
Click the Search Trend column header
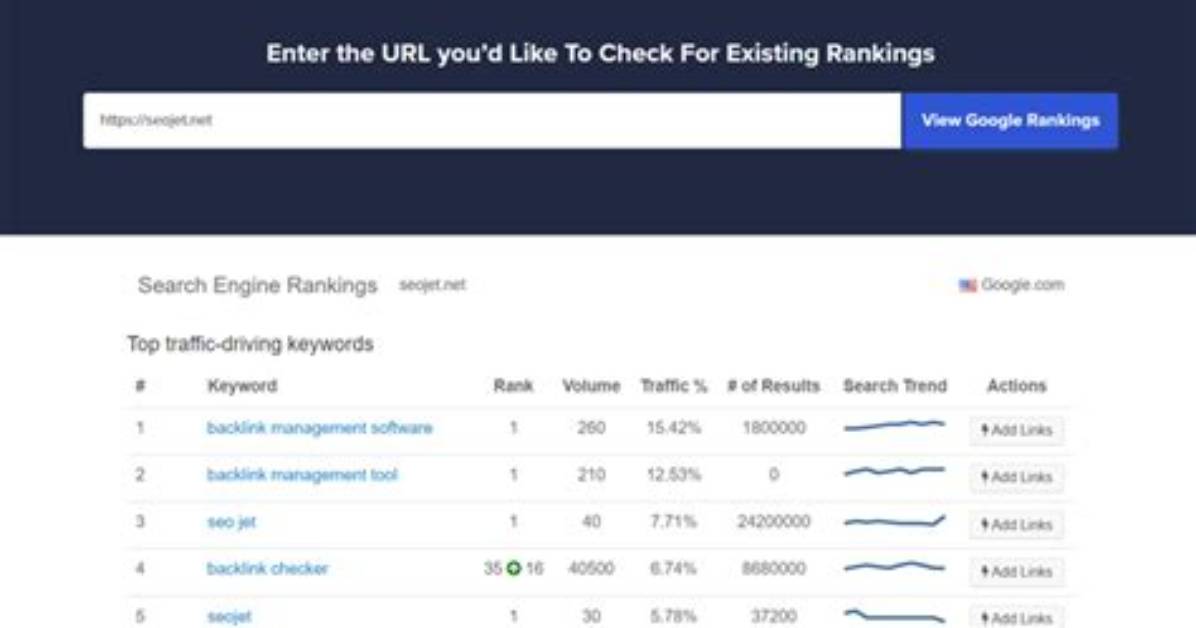895,386
